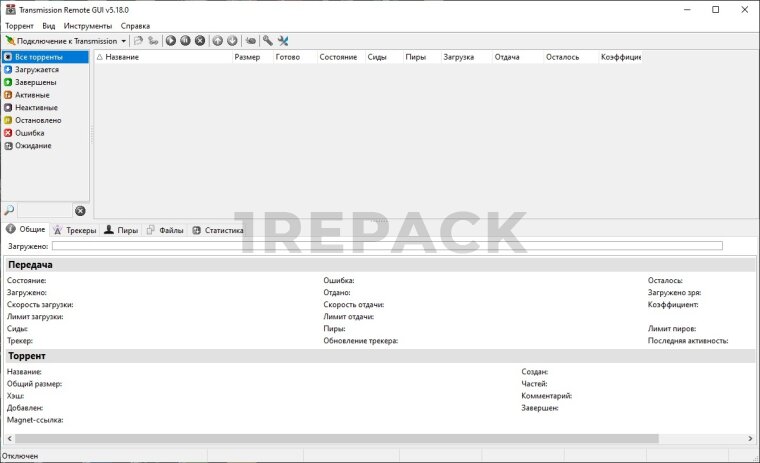Select the Загружается filter

coord(36,70)
